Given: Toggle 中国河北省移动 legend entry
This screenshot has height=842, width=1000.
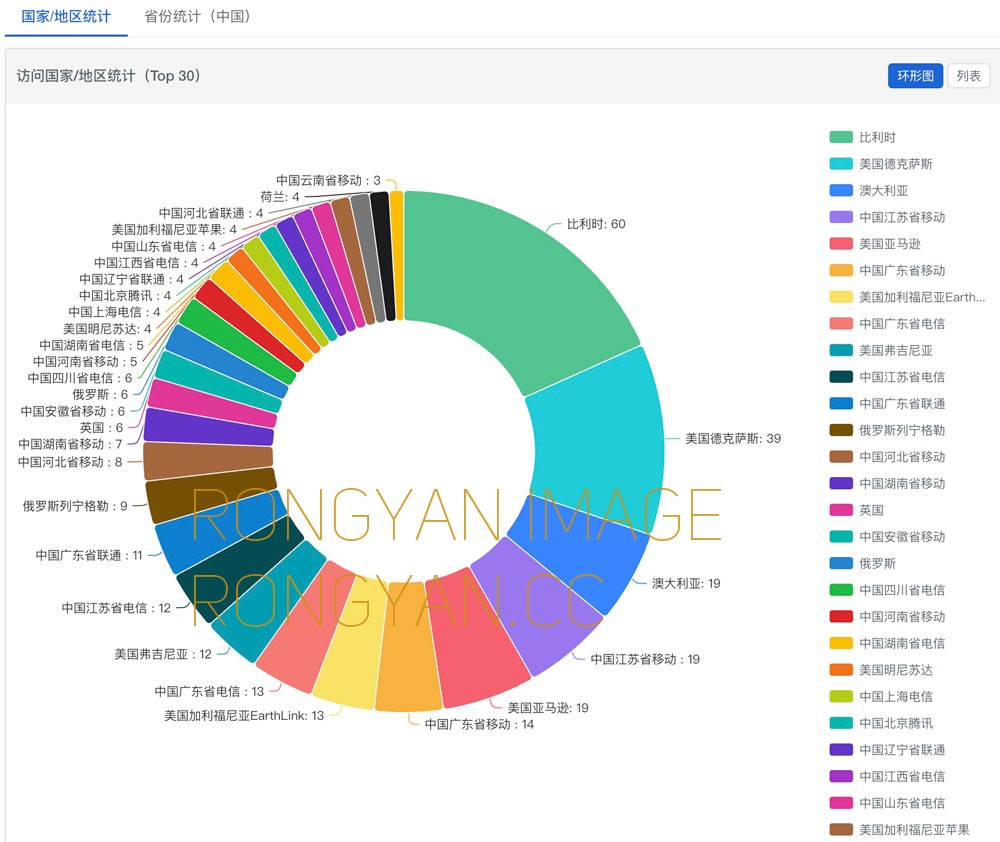Looking at the screenshot, I should click(887, 457).
